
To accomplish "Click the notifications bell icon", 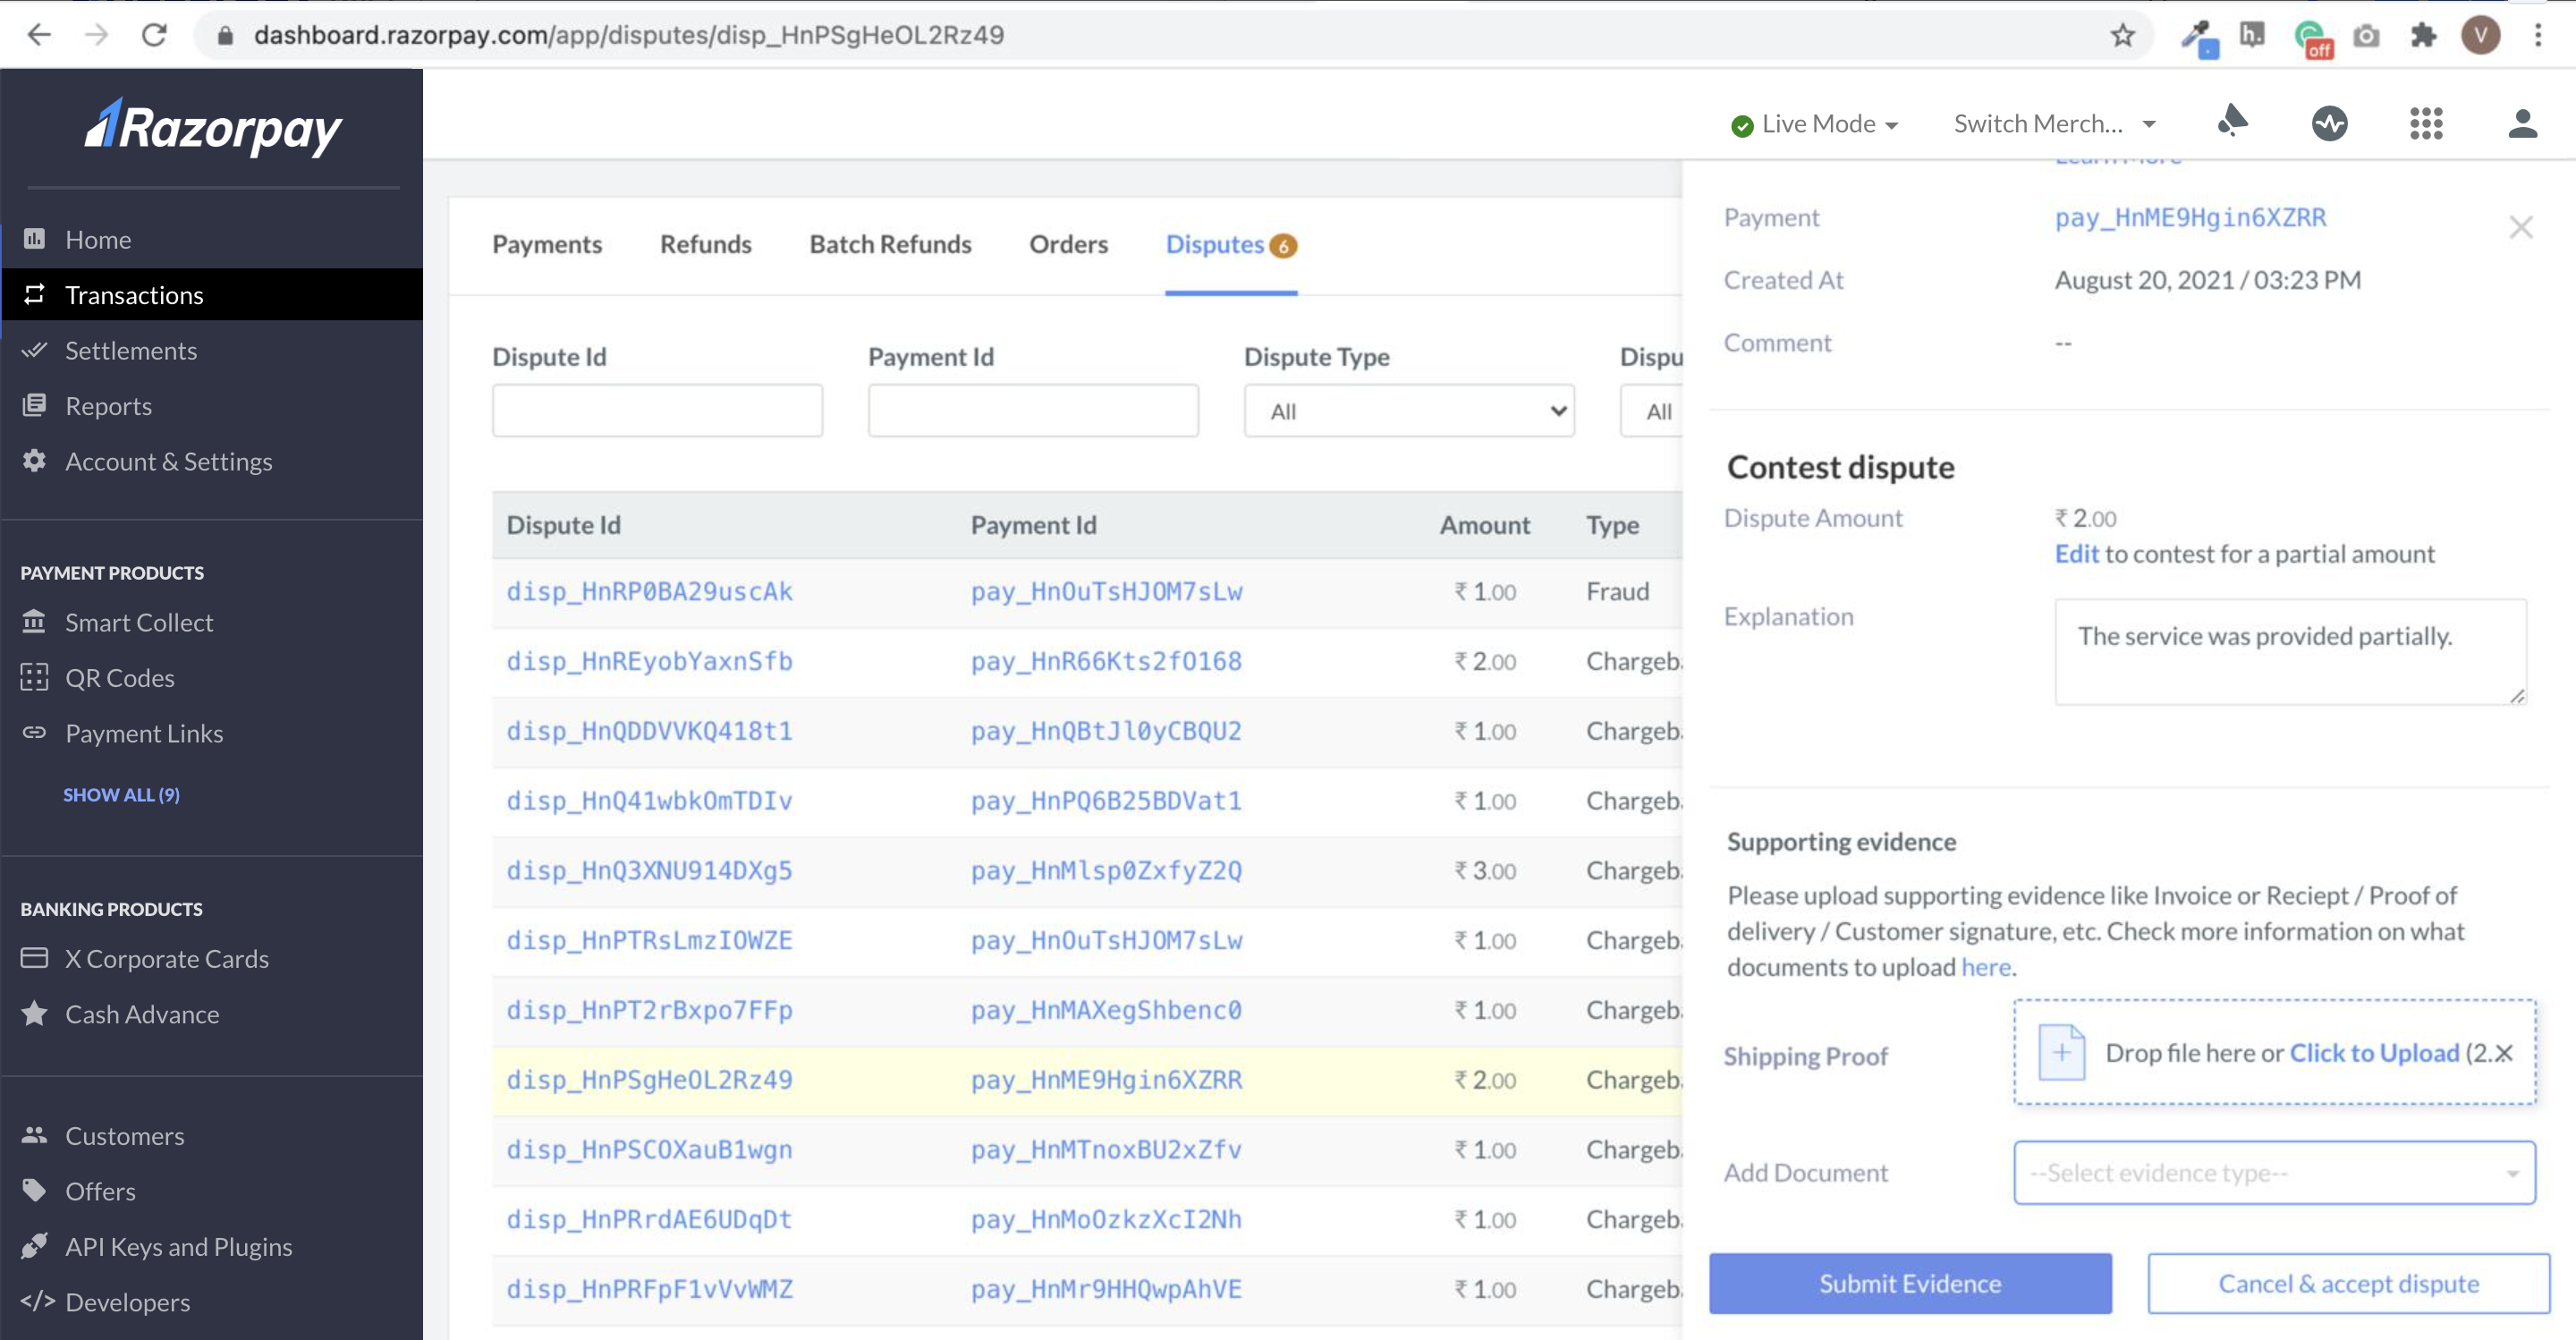I will (2232, 119).
